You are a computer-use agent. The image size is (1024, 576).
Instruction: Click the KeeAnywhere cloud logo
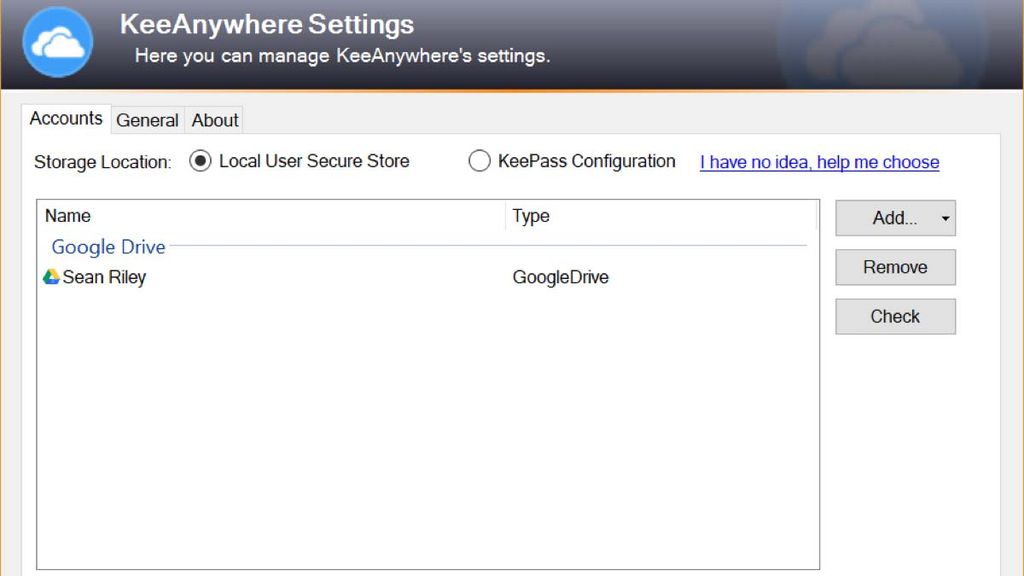pyautogui.click(x=57, y=42)
